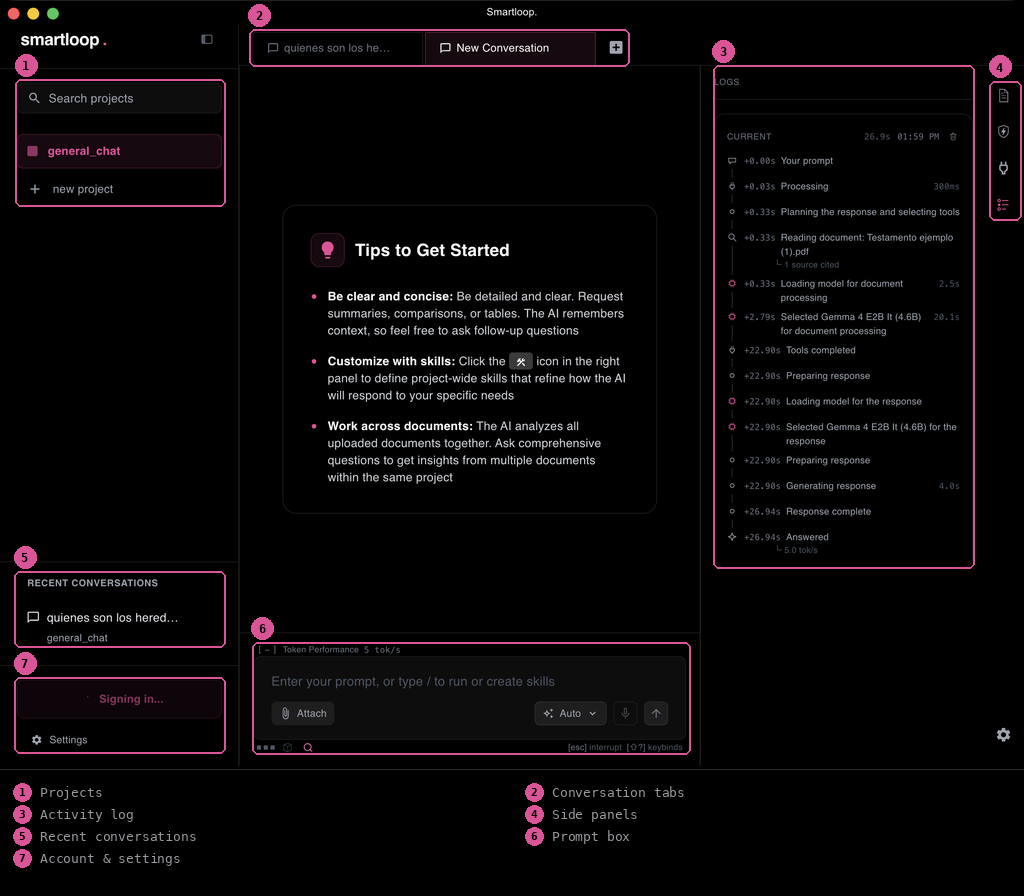Screen dimensions: 1024x896
Task: Click the CURRENT log section header
Action: coord(748,136)
